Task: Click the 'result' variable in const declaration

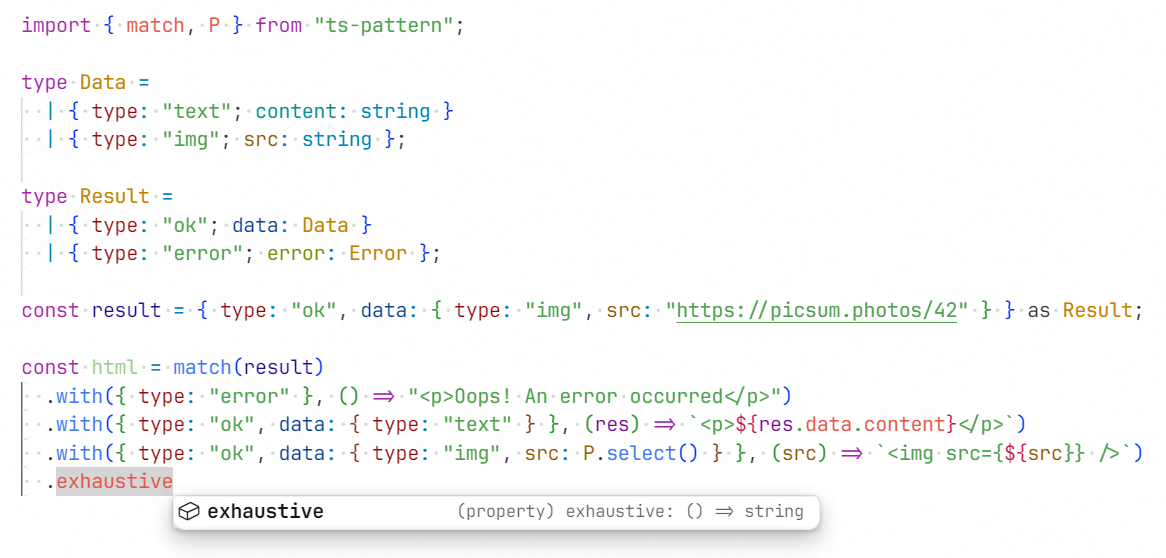Action: [126, 311]
